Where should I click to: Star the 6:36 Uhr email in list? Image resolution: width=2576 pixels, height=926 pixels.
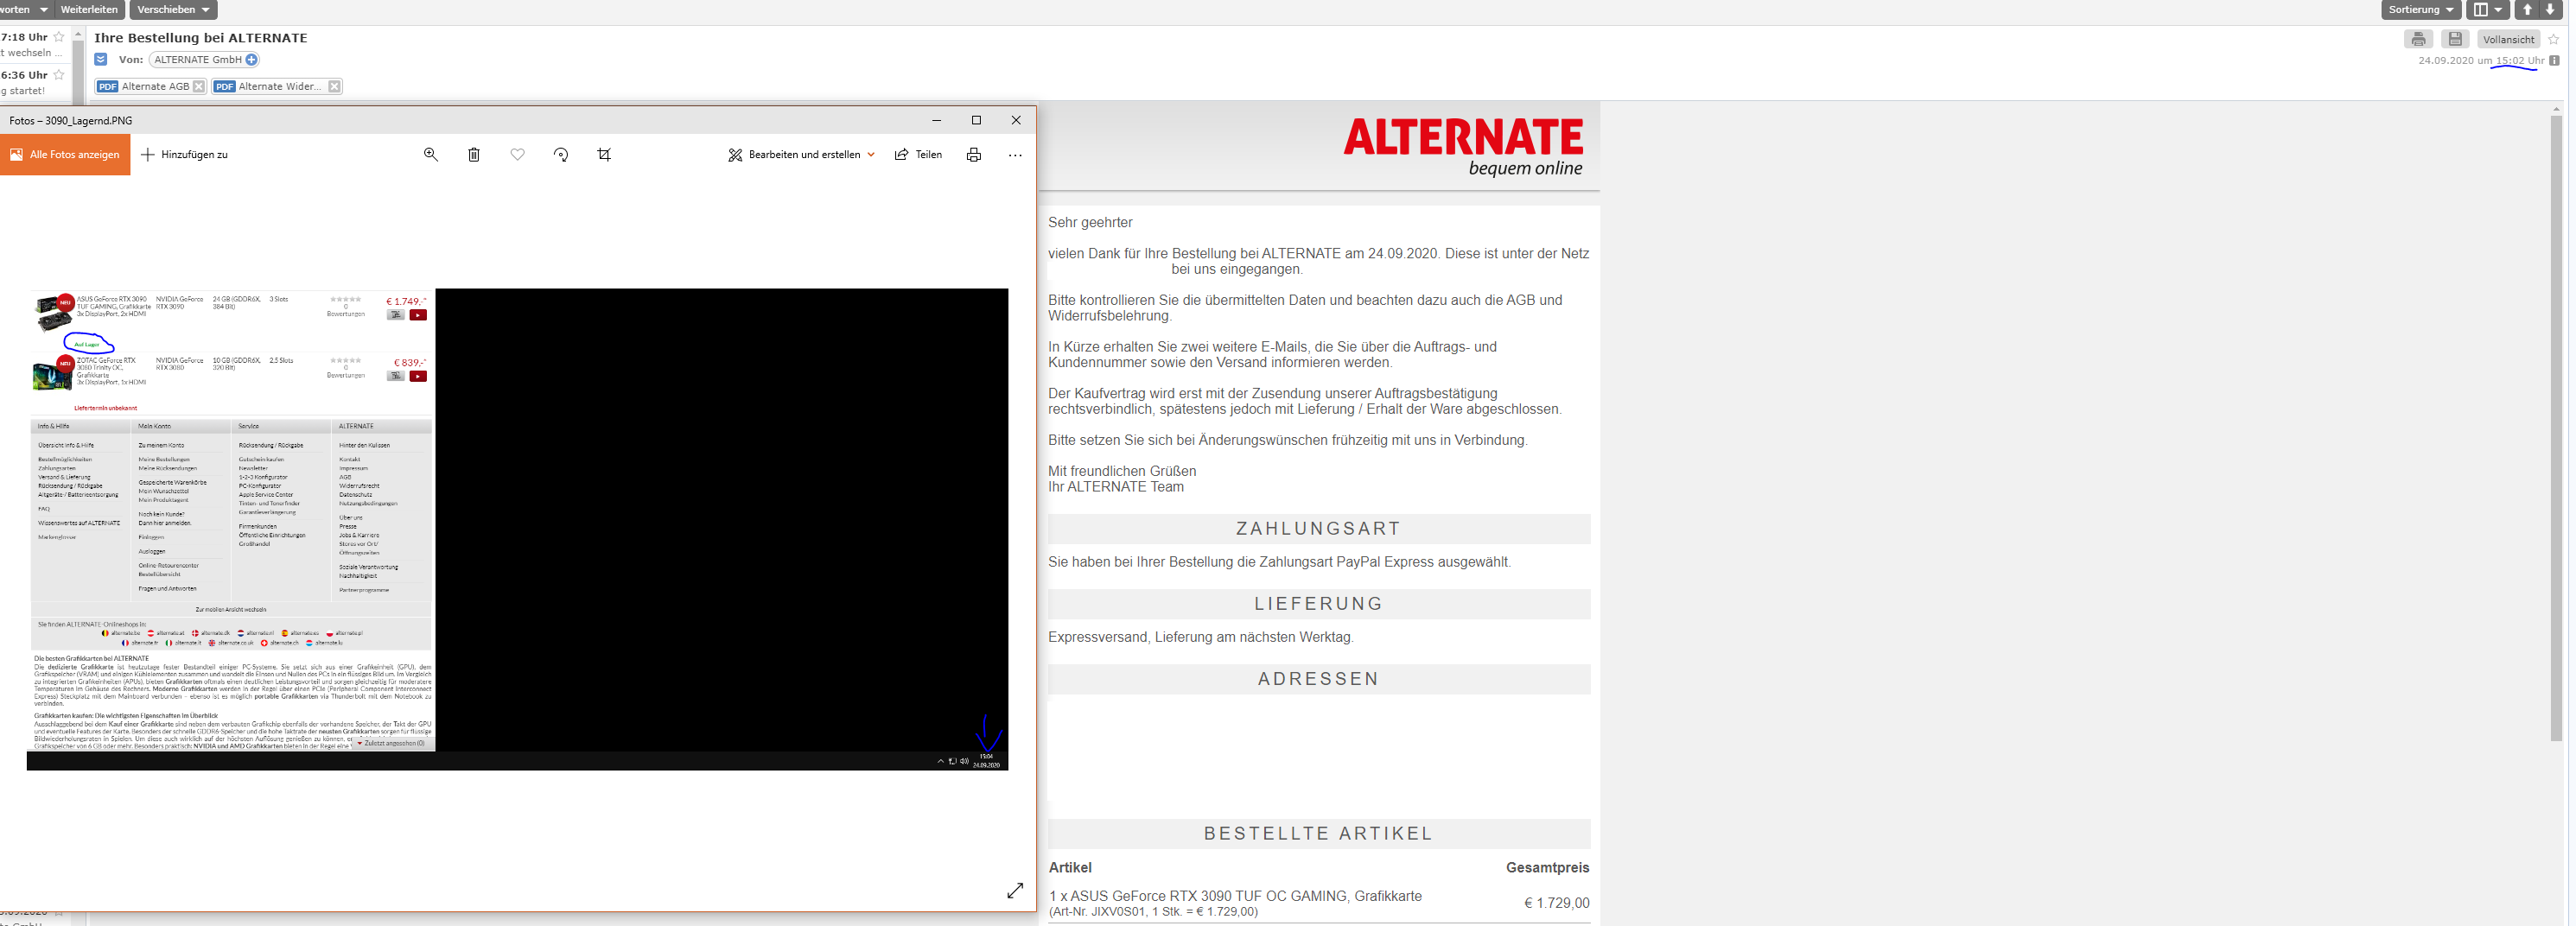pos(59,75)
